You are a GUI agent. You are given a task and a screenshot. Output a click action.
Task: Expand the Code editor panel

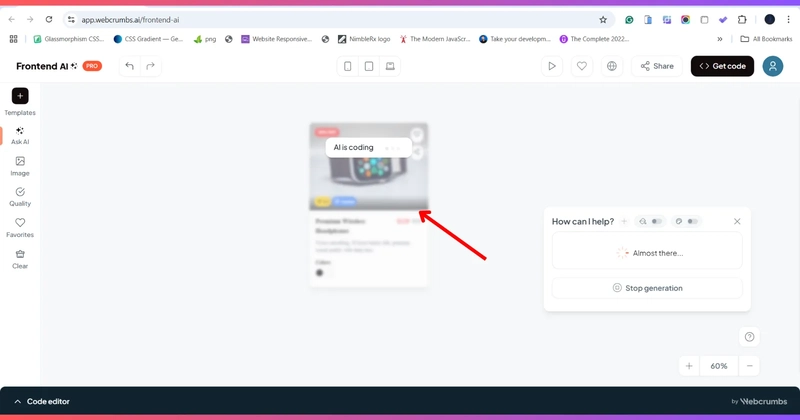42,402
